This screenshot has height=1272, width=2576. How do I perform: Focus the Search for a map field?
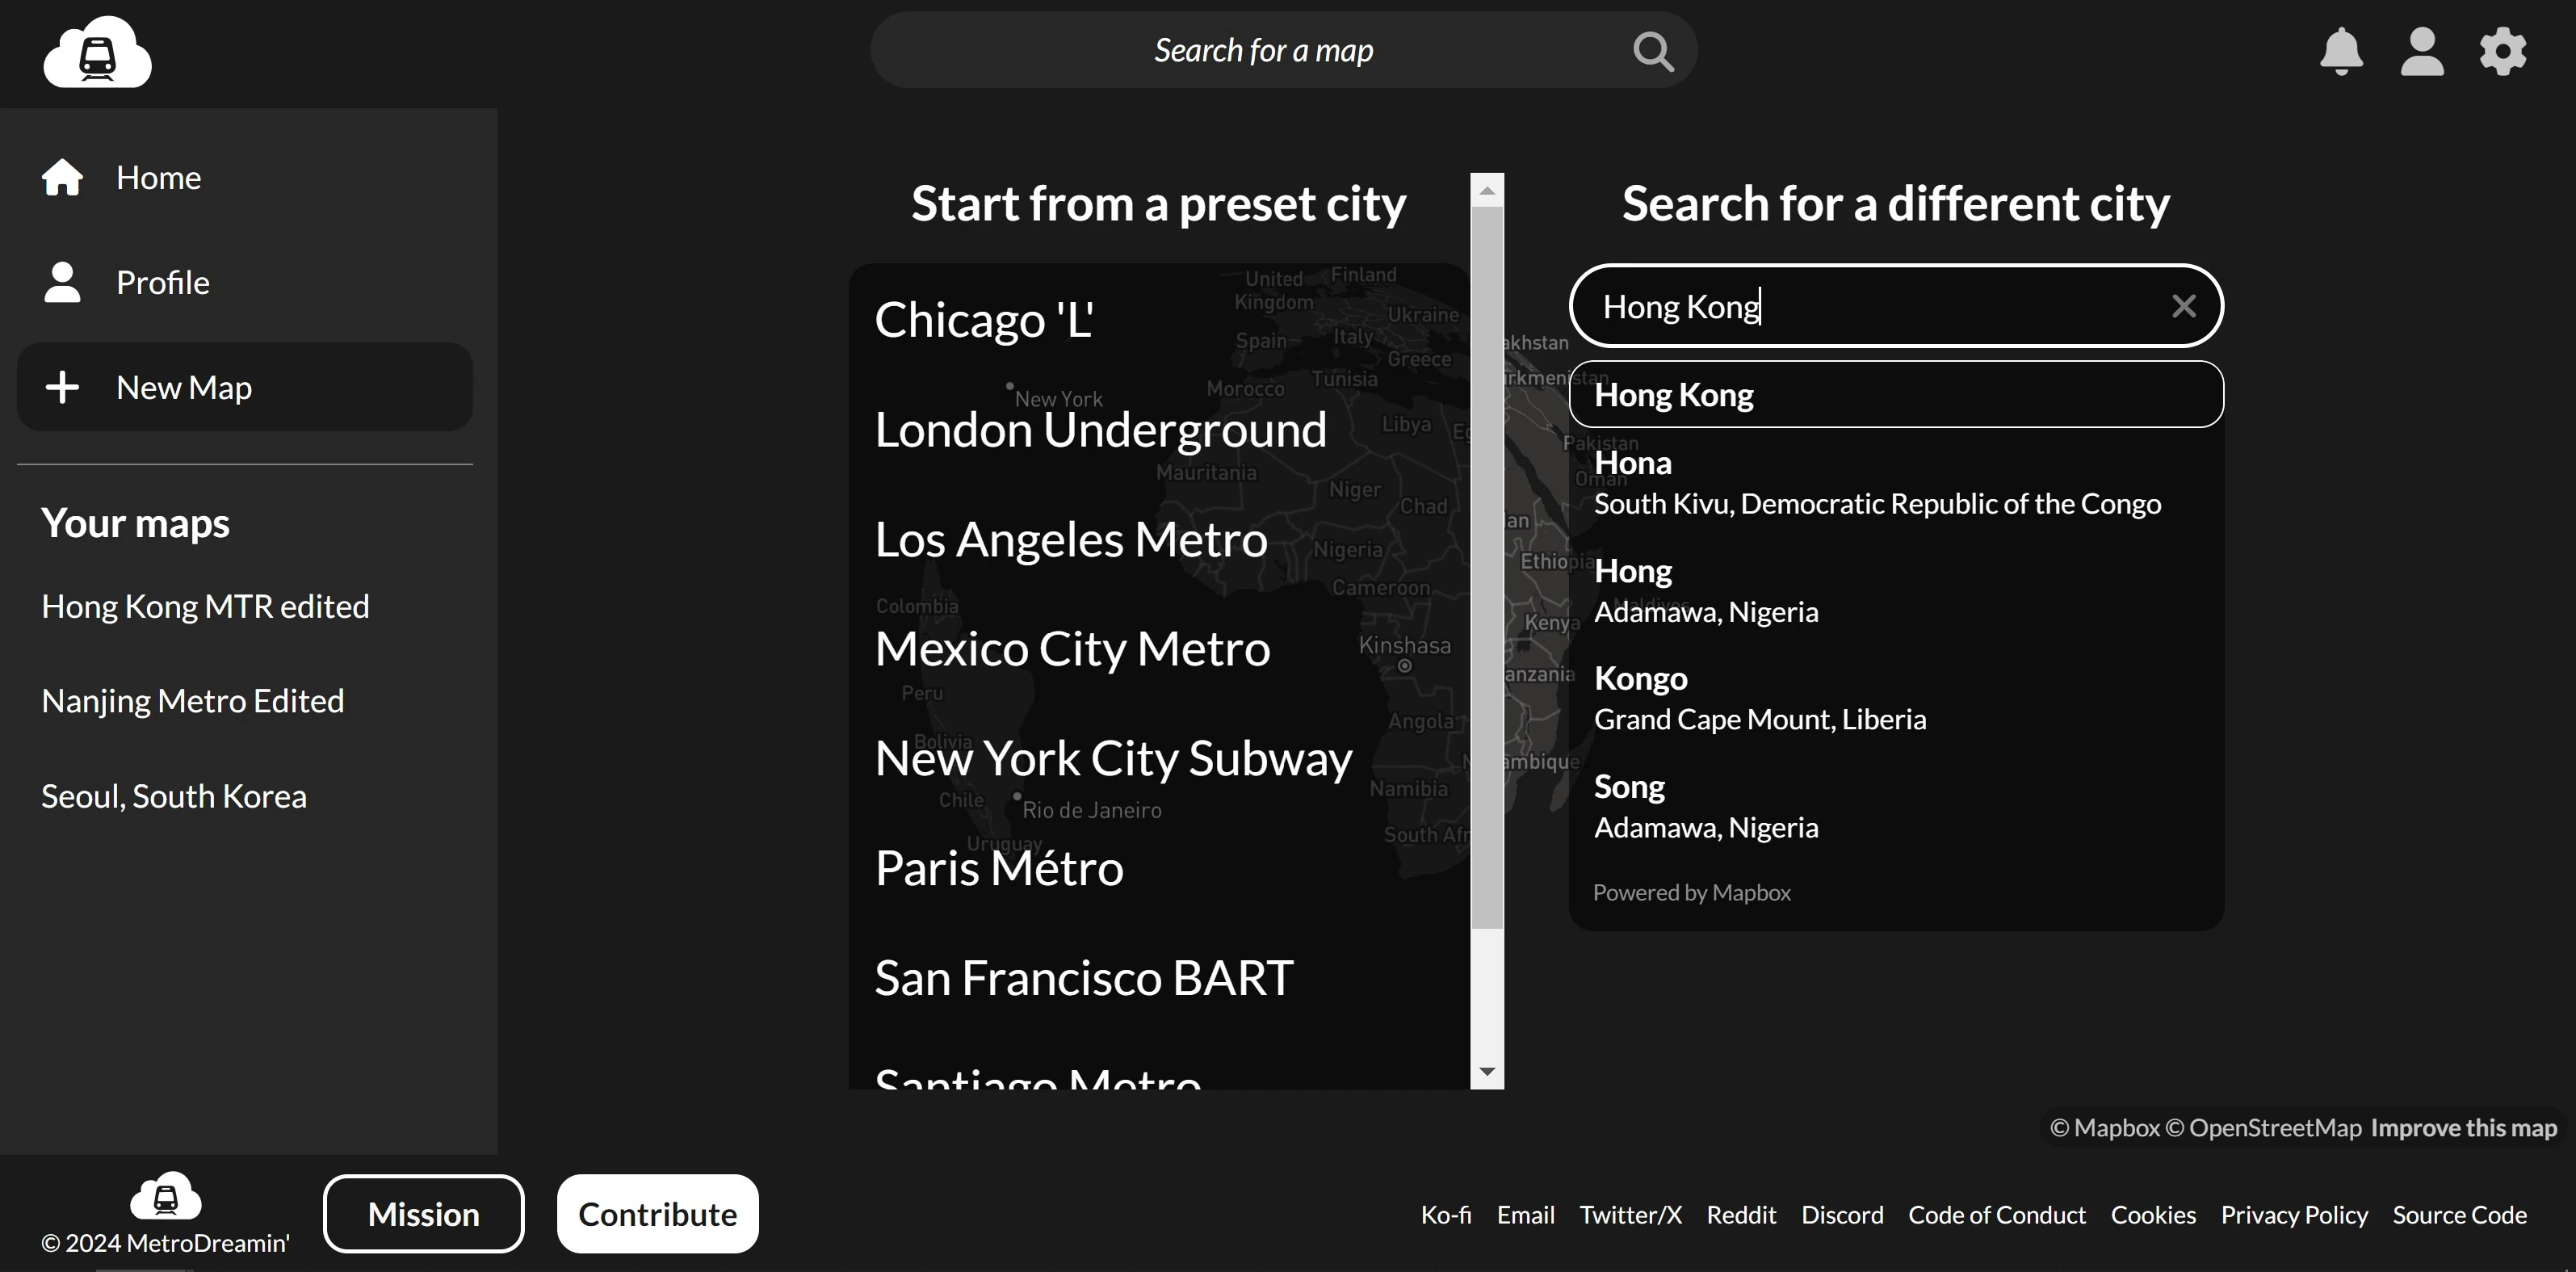pos(1262,51)
